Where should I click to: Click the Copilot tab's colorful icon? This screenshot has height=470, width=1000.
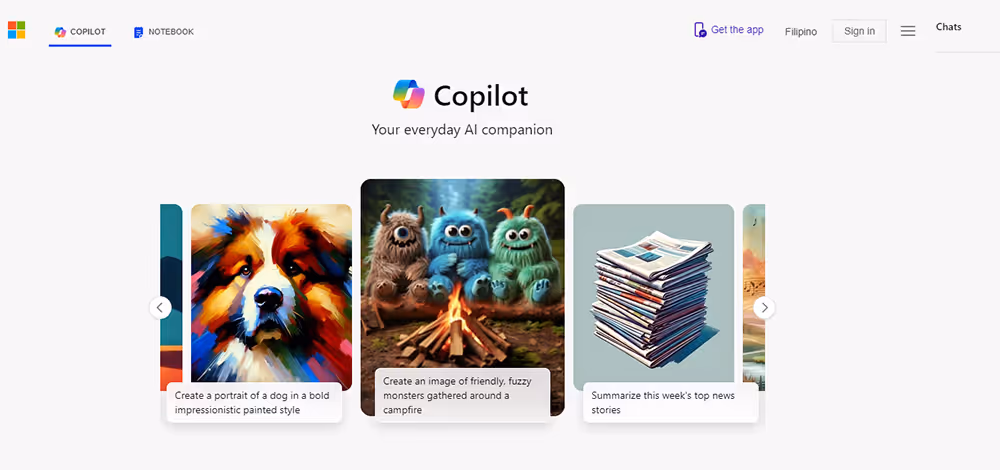coord(60,32)
